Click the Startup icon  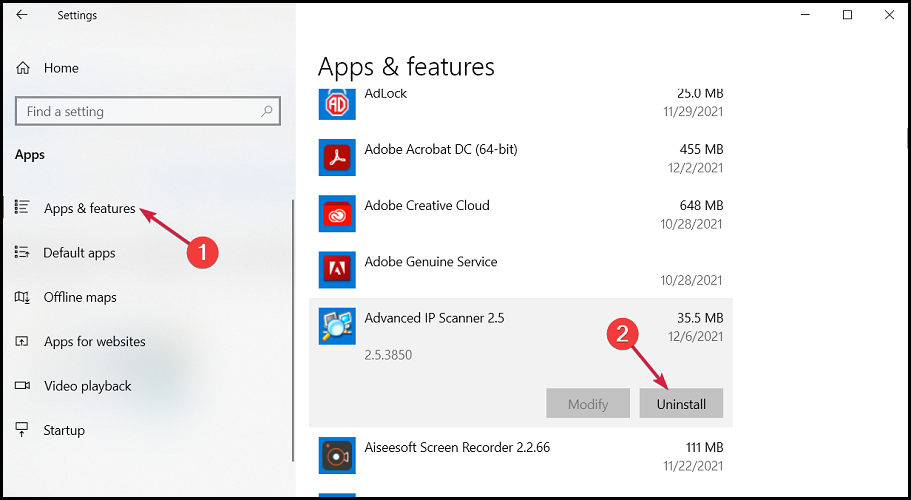point(22,430)
